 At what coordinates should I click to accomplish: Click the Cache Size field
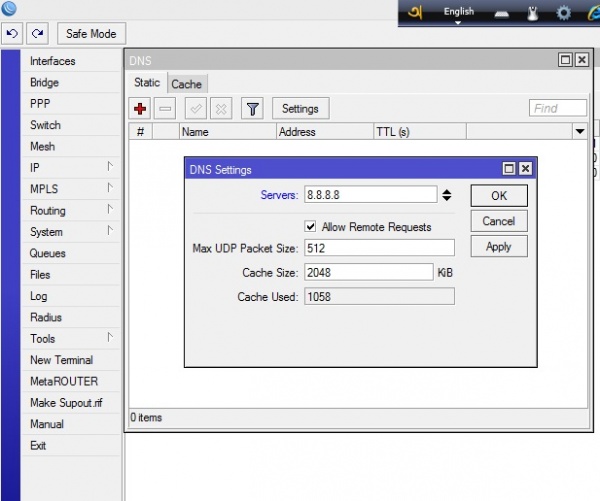coord(369,273)
